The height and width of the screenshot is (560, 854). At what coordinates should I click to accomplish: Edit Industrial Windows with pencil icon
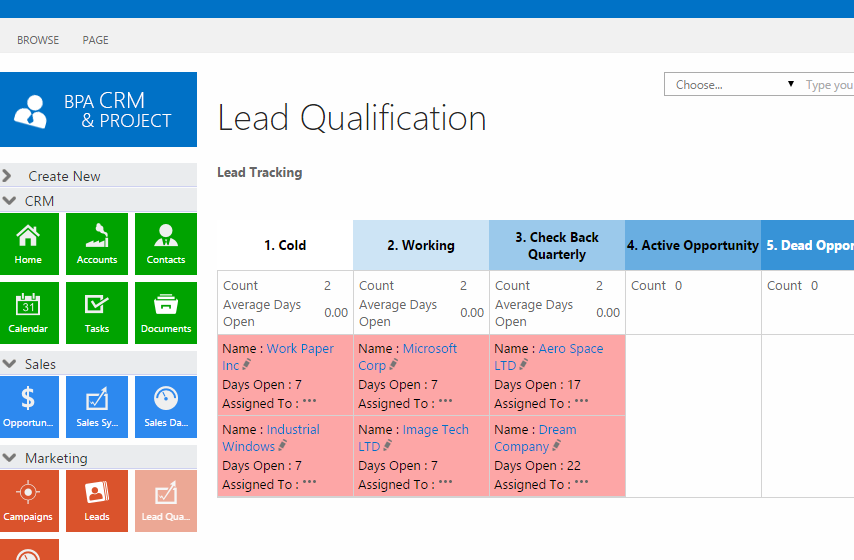point(282,445)
